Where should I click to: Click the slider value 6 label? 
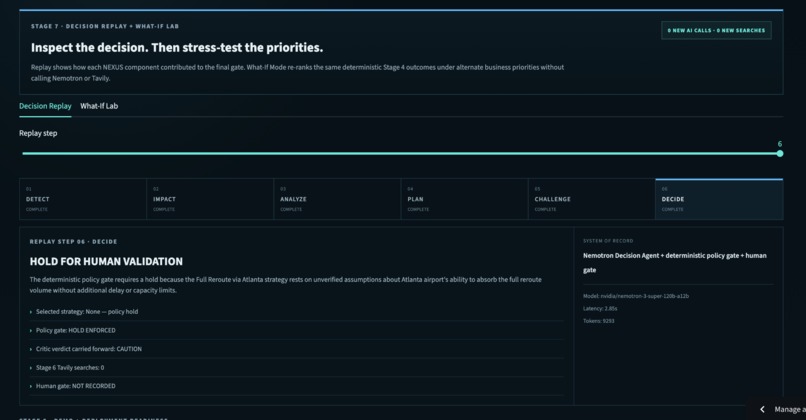click(780, 144)
